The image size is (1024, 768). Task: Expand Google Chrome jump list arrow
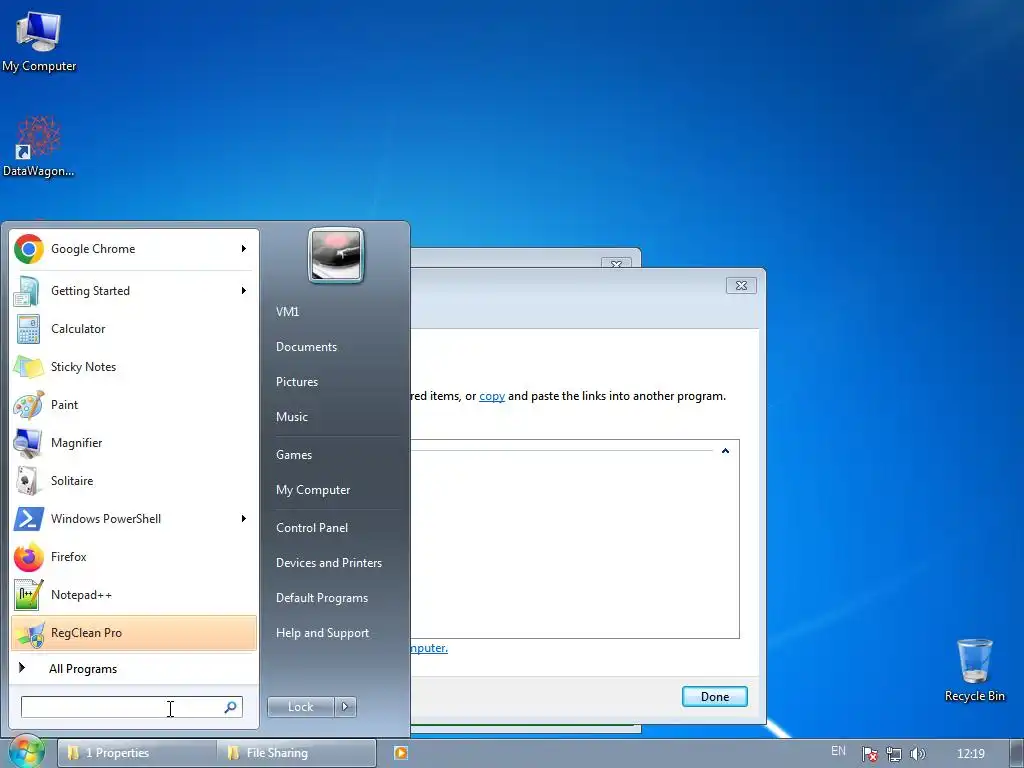click(244, 249)
